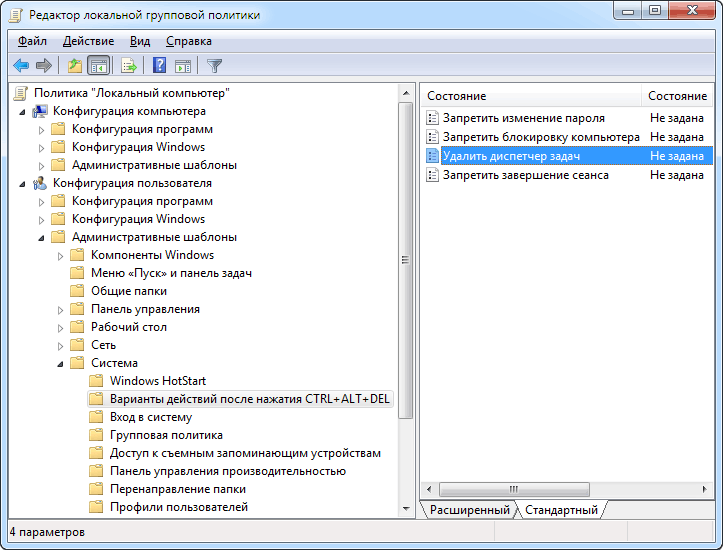
Task: Switch to the 'Стандартный' tab
Action: [x=561, y=510]
